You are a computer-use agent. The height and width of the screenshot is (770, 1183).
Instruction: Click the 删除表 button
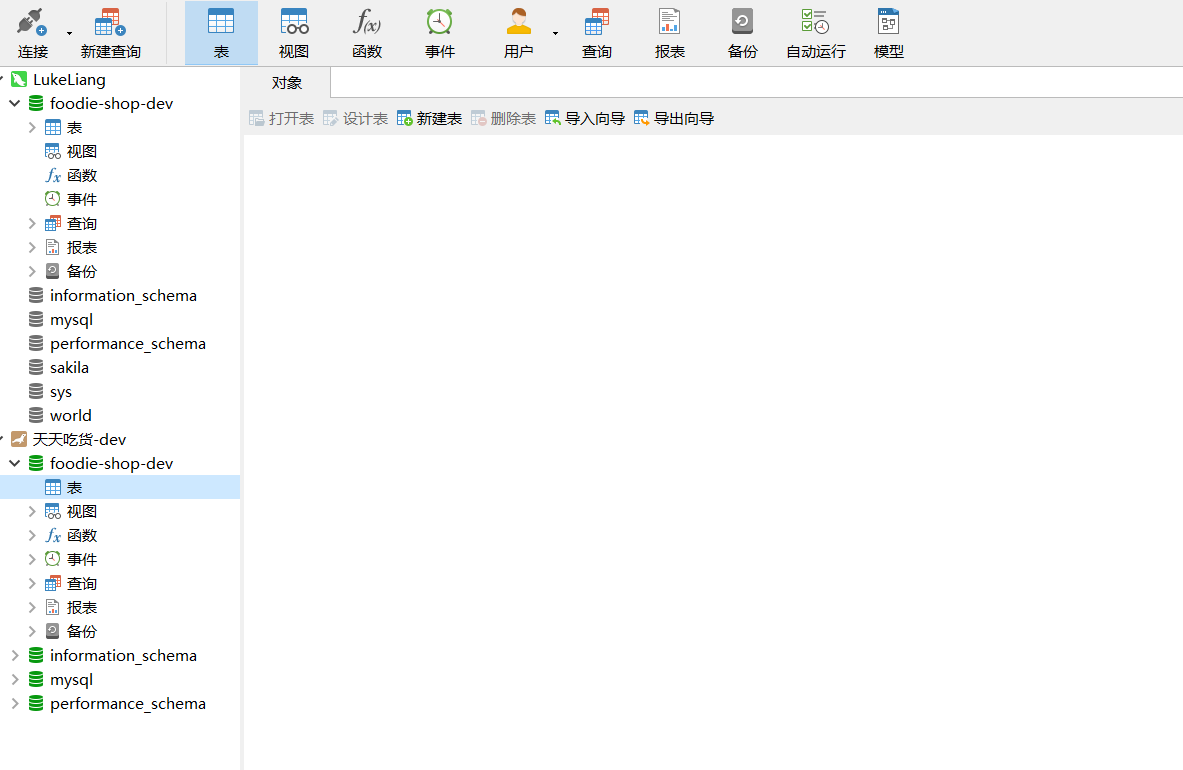[503, 118]
